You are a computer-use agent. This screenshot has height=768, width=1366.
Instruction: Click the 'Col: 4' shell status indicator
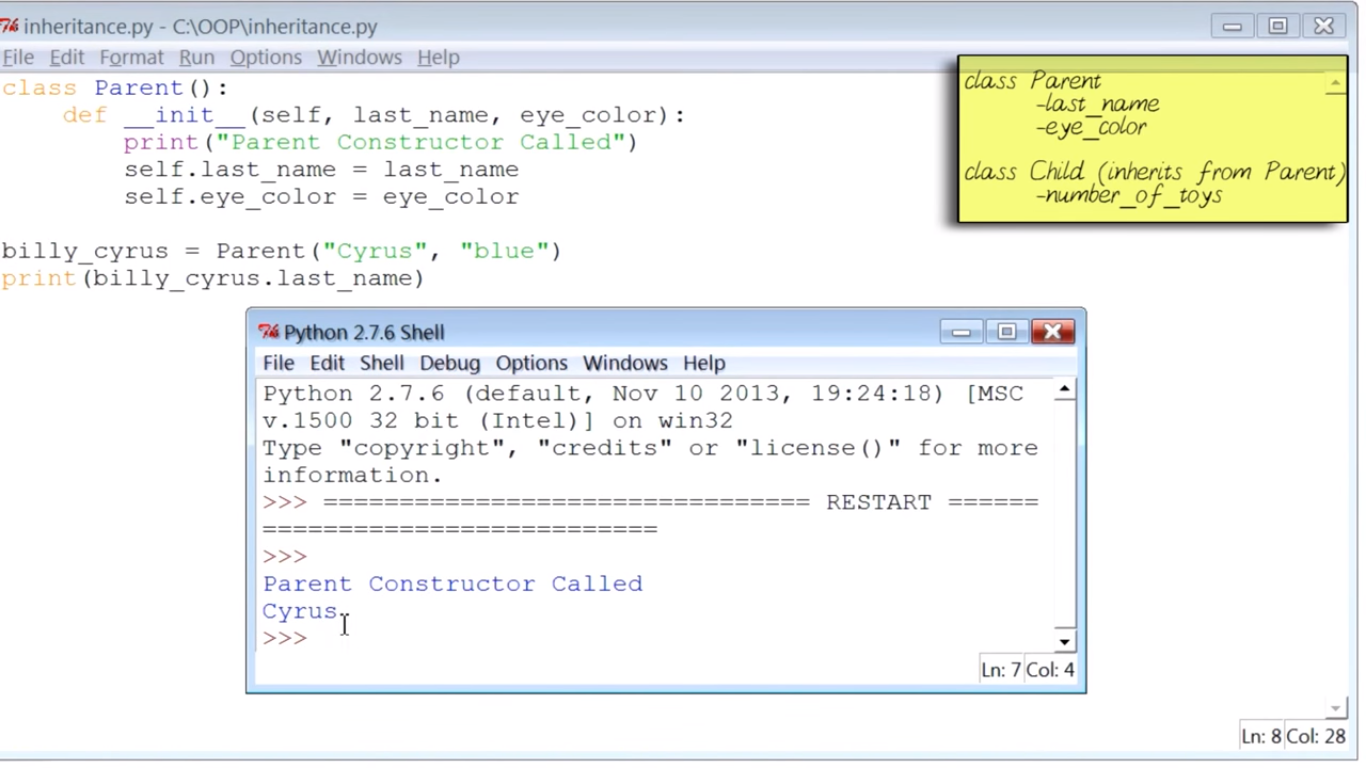pyautogui.click(x=1050, y=670)
